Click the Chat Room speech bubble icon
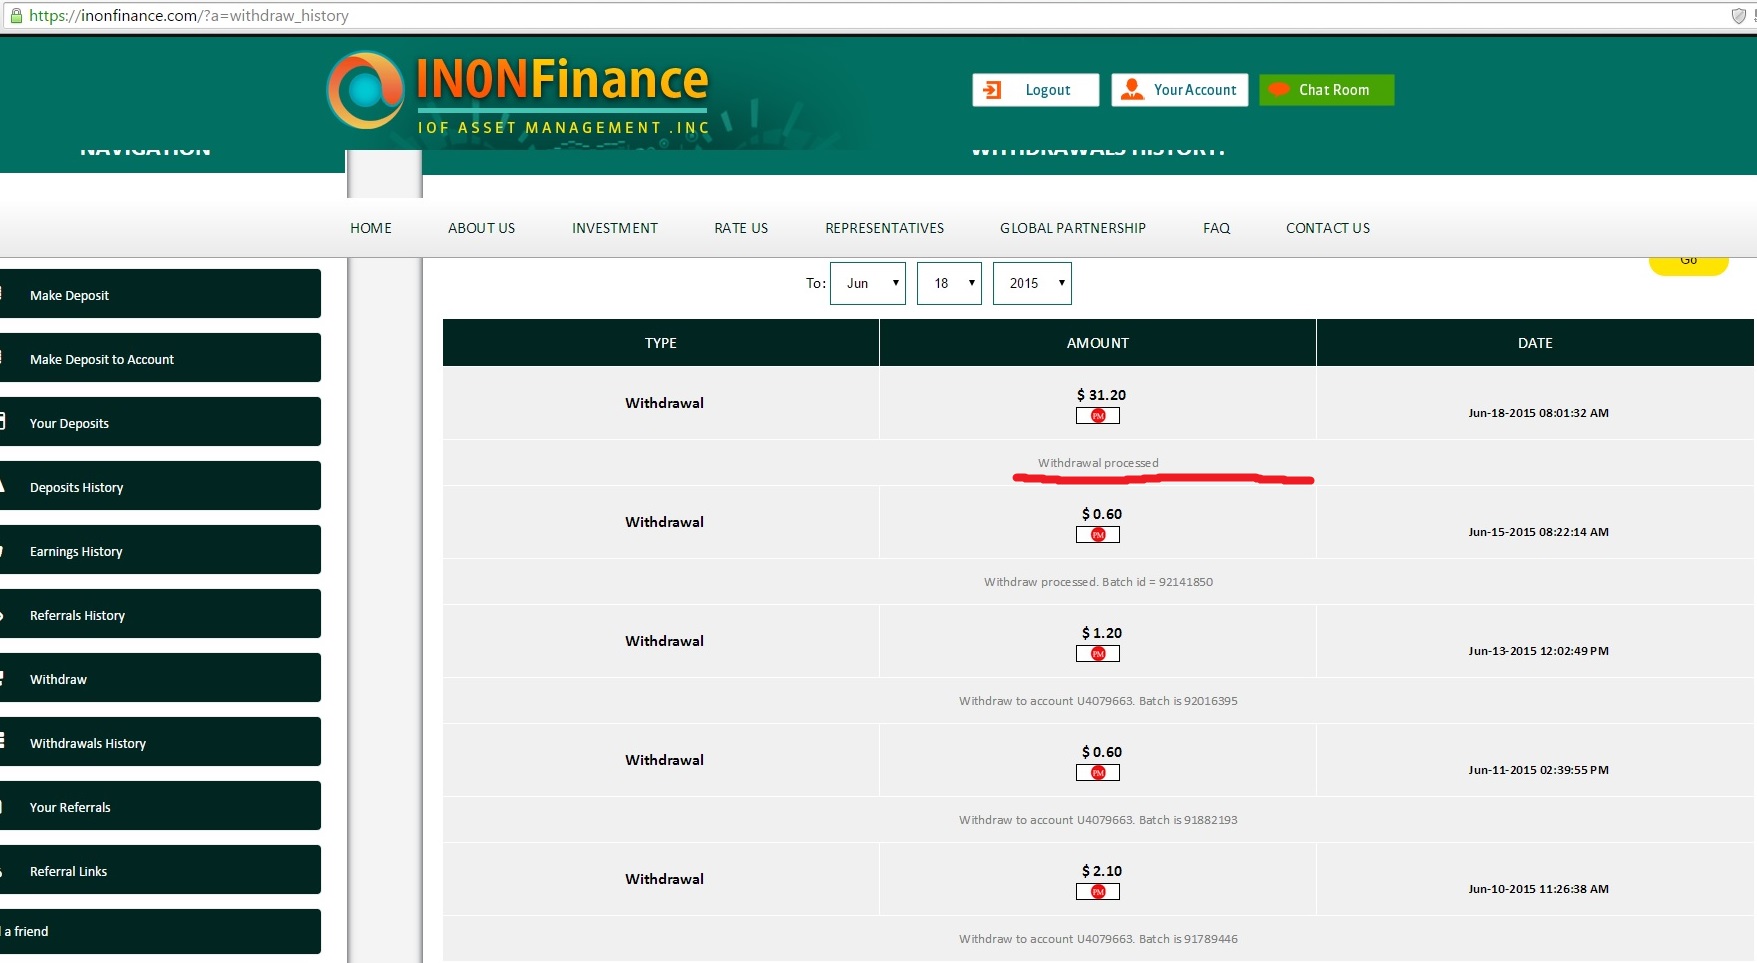 coord(1279,90)
